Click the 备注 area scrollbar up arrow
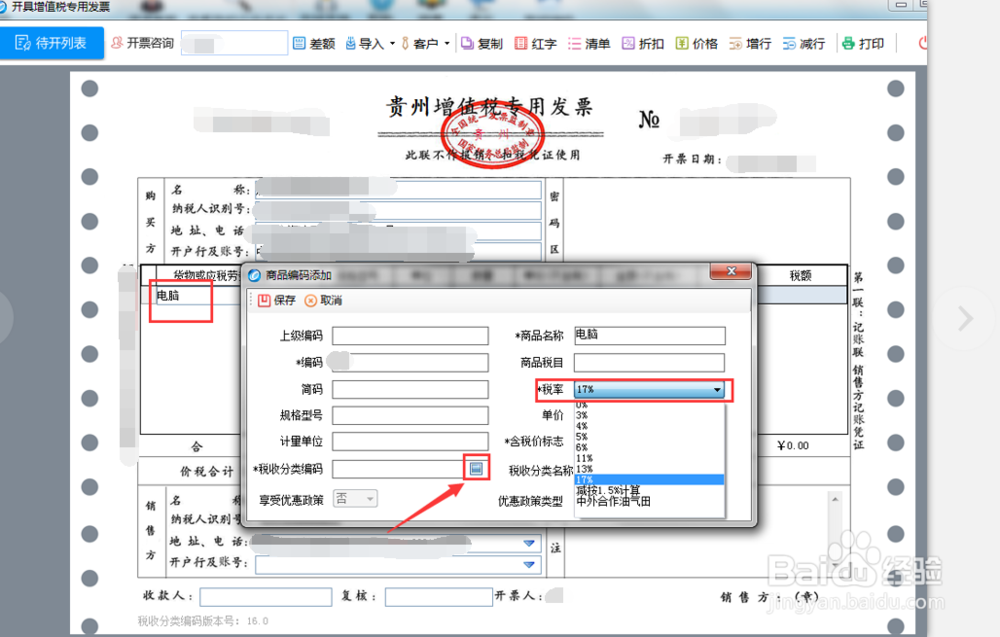The height and width of the screenshot is (637, 1000). (835, 499)
